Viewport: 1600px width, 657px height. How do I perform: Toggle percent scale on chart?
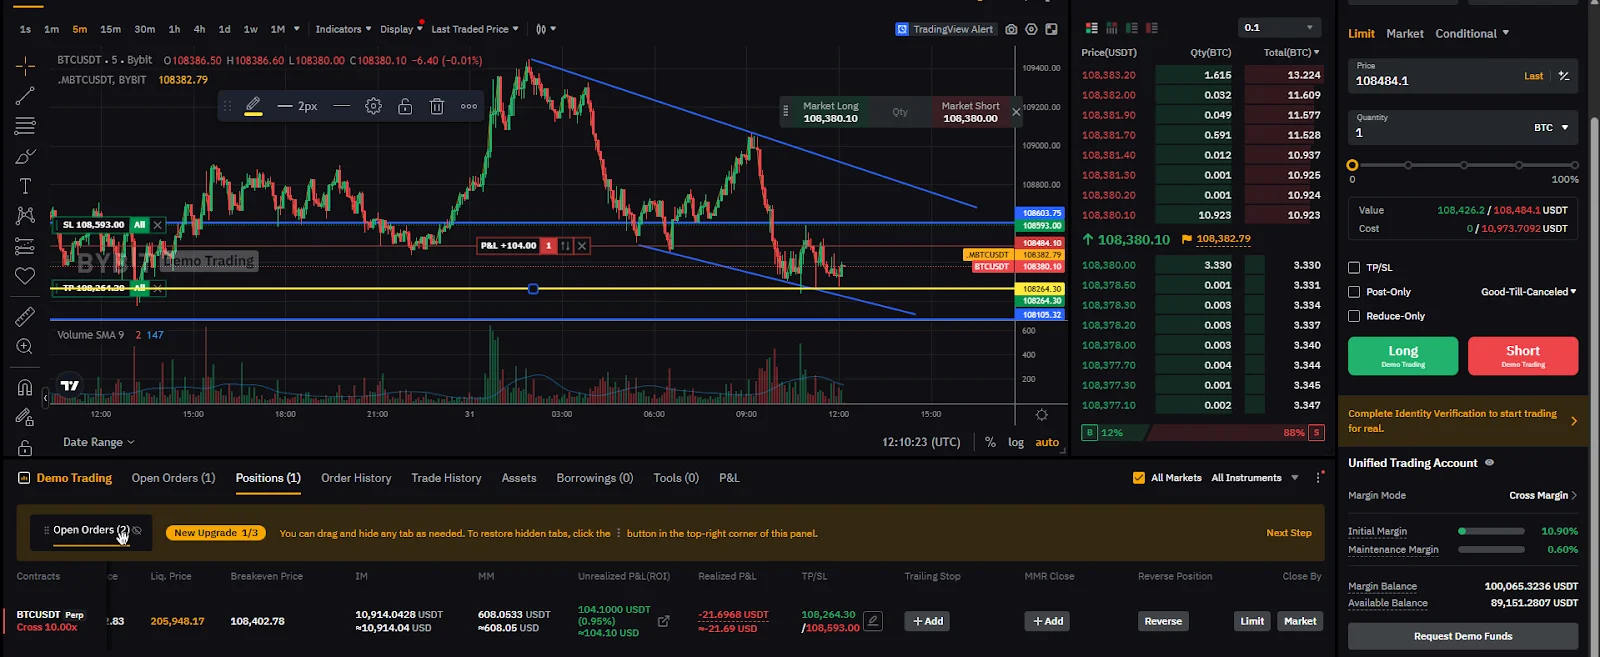point(990,442)
